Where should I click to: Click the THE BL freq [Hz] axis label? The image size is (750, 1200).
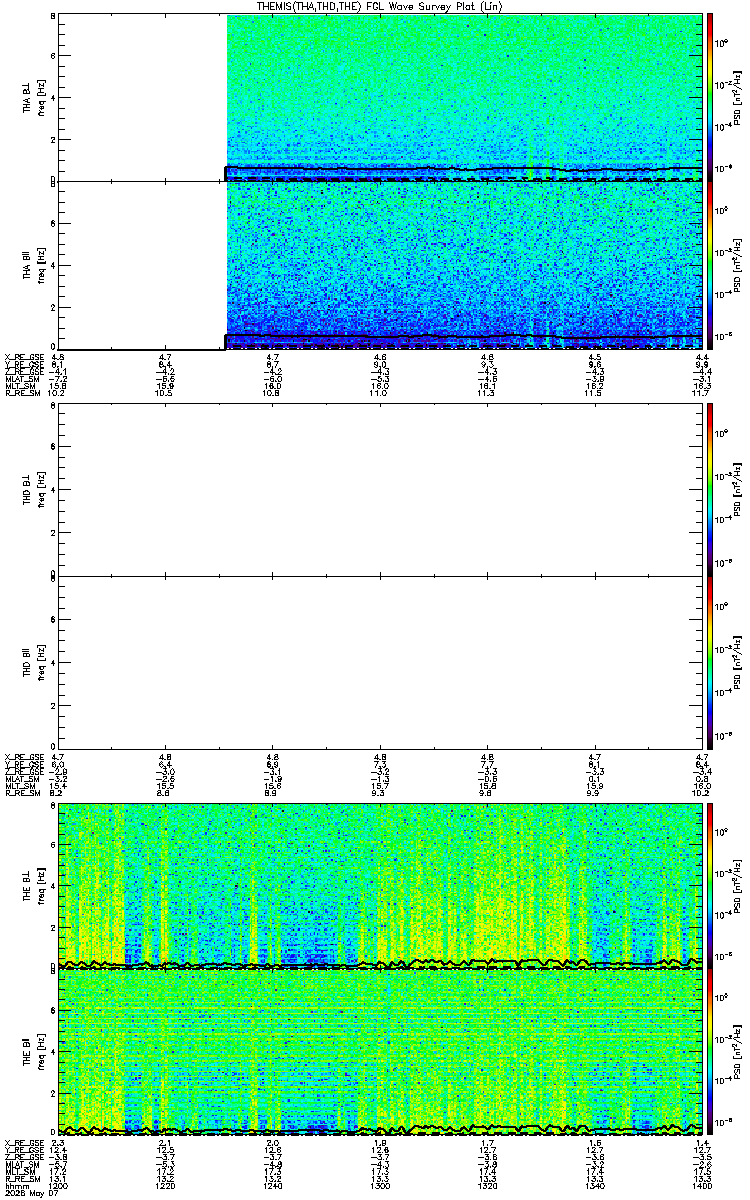pos(41,885)
